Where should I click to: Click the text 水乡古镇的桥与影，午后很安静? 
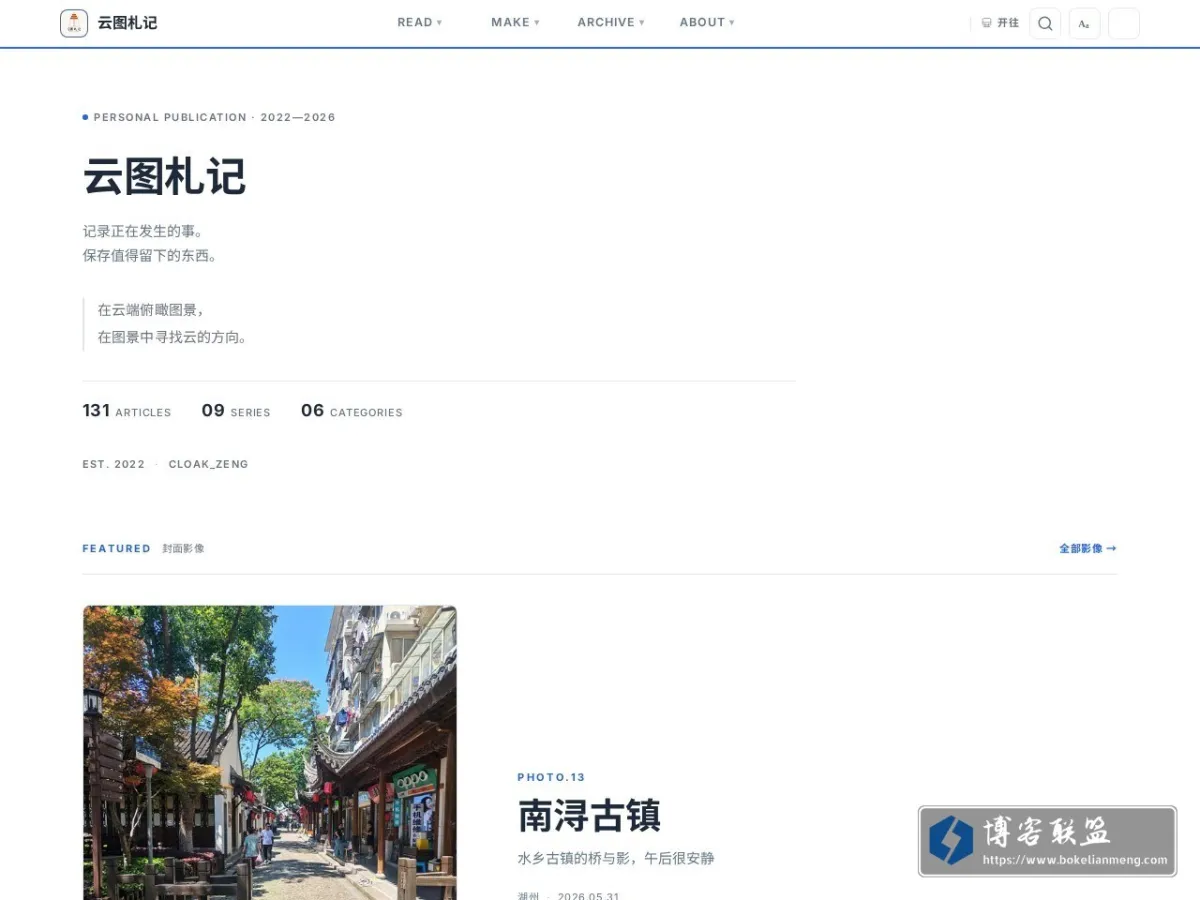616,858
